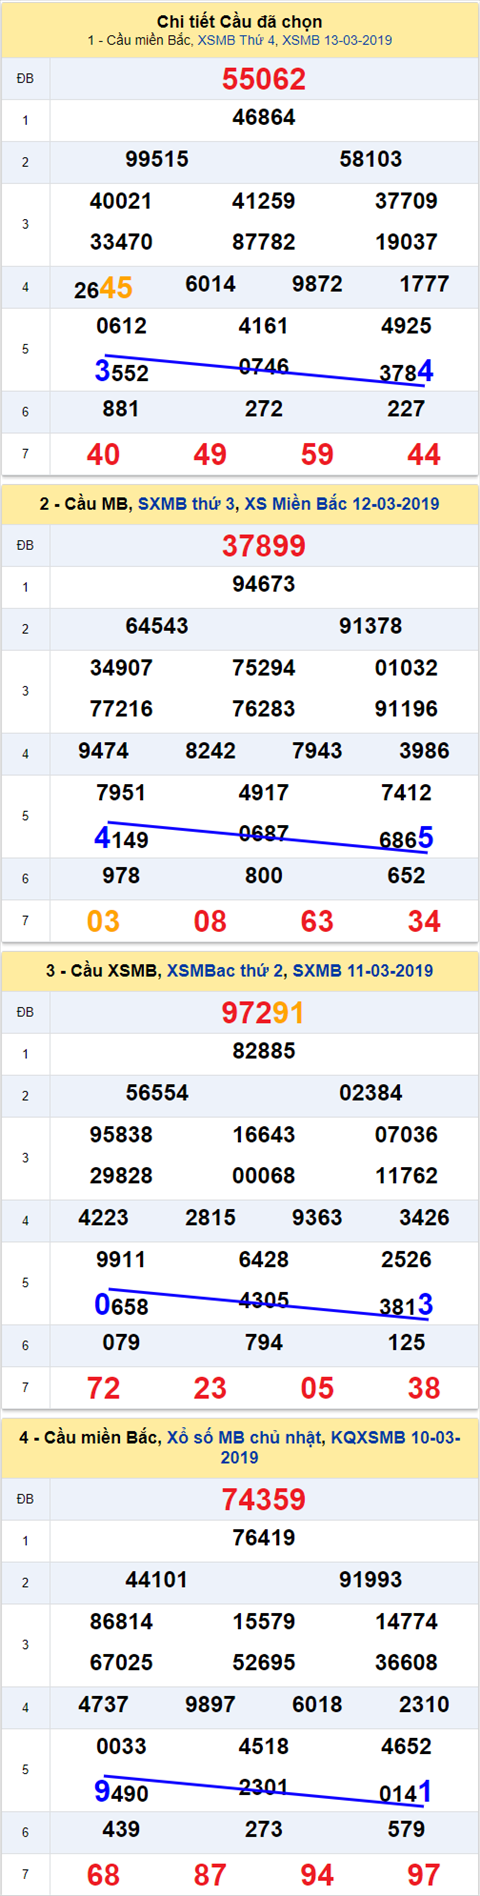Select special prize number 74359
This screenshot has width=480, height=1896.
264,1500
